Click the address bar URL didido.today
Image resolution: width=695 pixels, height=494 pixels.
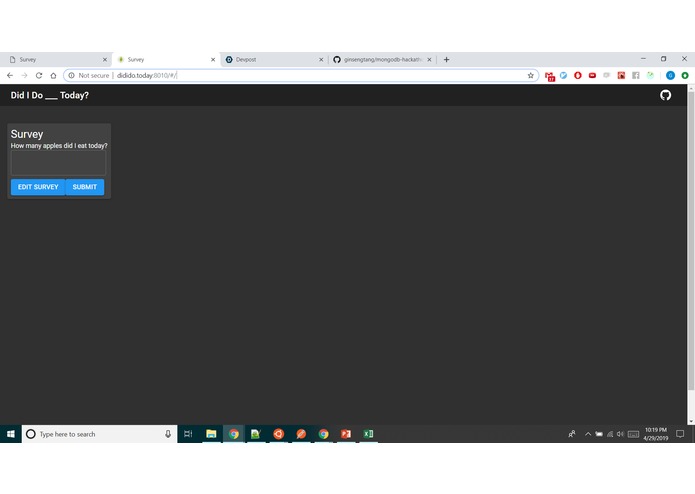[x=147, y=76]
